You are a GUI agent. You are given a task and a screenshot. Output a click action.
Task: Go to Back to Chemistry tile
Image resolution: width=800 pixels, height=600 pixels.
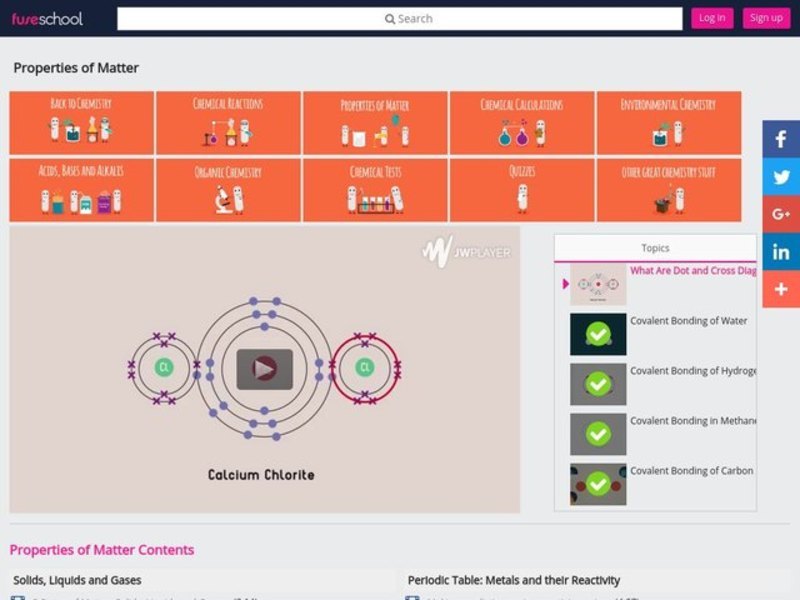click(81, 123)
